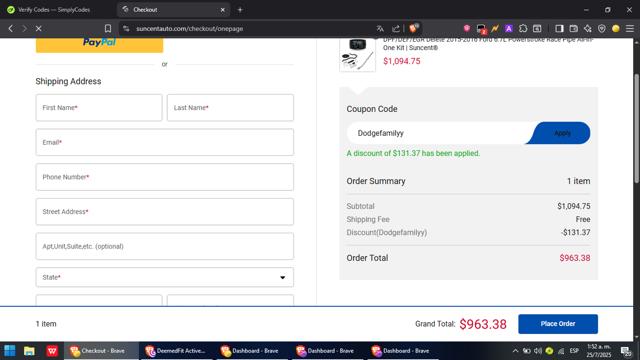Open the pink shield extension icon
The width and height of the screenshot is (640, 360).
point(467,29)
